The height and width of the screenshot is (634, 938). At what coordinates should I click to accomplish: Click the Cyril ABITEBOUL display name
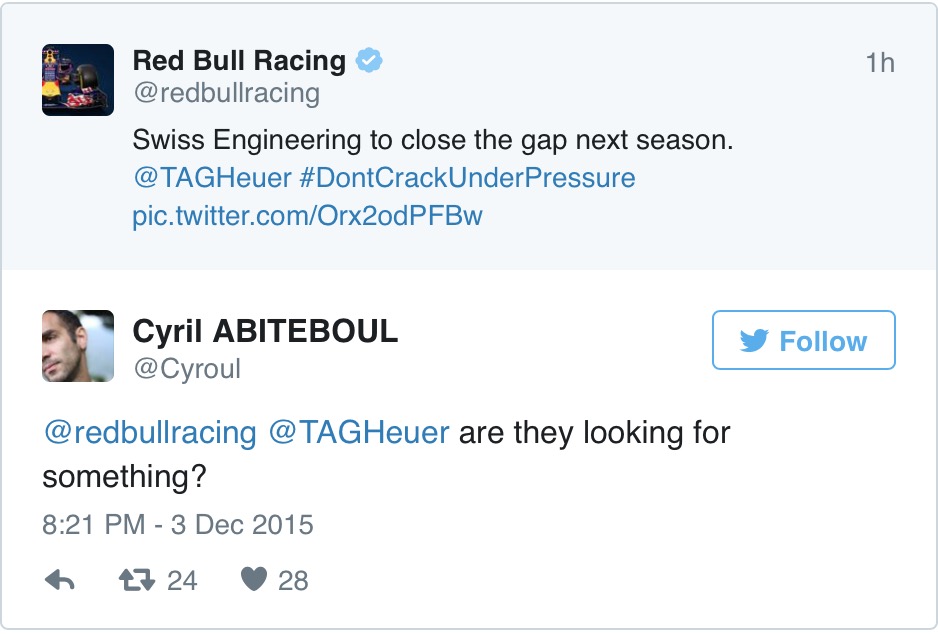click(265, 331)
